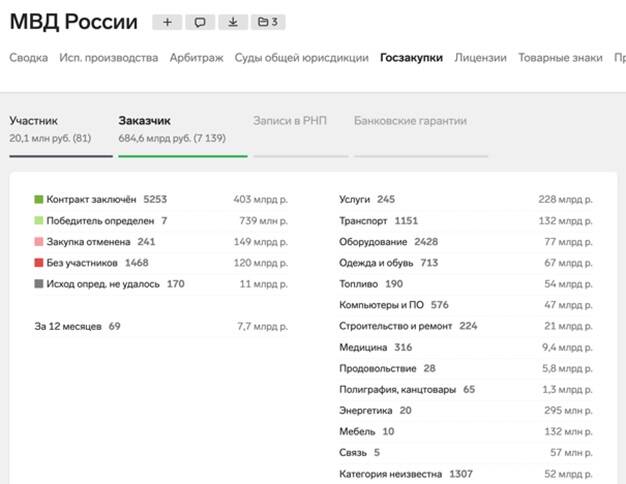Image resolution: width=626 pixels, height=484 pixels.
Task: Click the 403 млрд р. amount
Action: 261,199
